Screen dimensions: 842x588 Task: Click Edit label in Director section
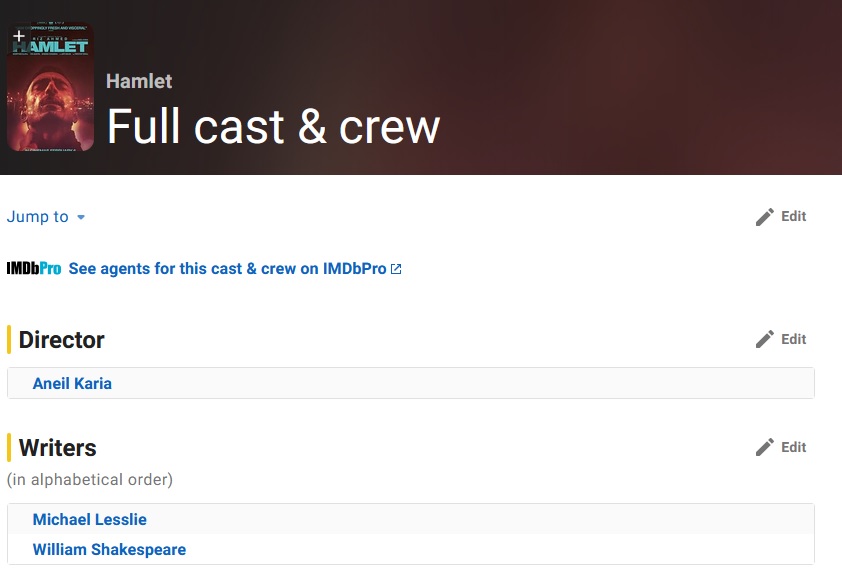tap(793, 339)
